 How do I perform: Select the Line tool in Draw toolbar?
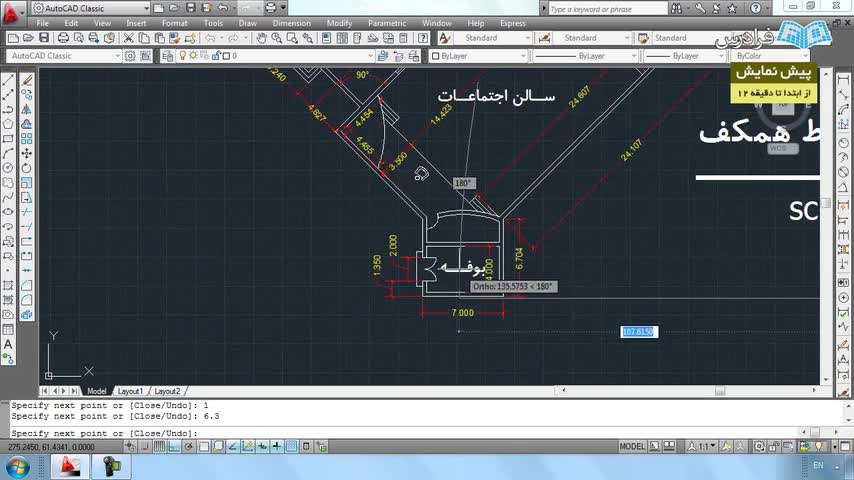click(8, 80)
